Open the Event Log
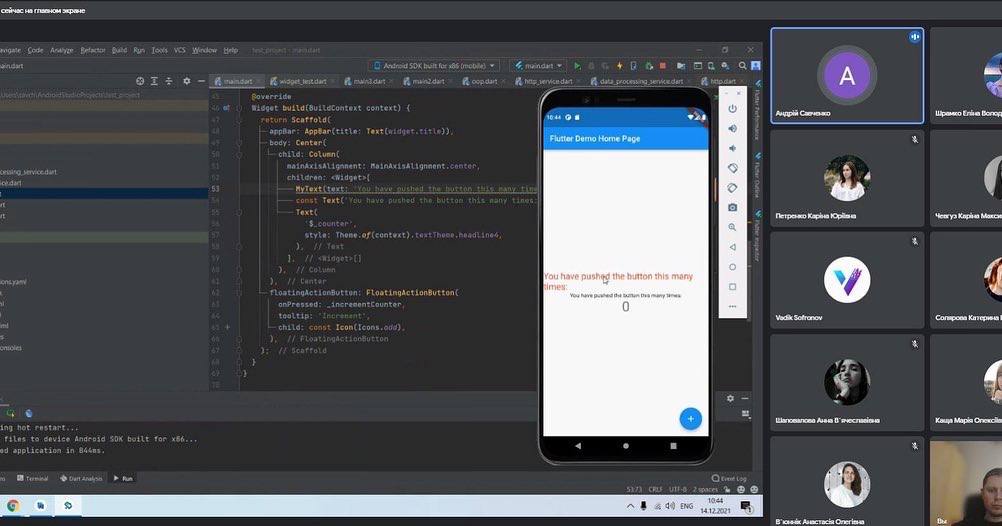The width and height of the screenshot is (1002, 526). click(729, 478)
